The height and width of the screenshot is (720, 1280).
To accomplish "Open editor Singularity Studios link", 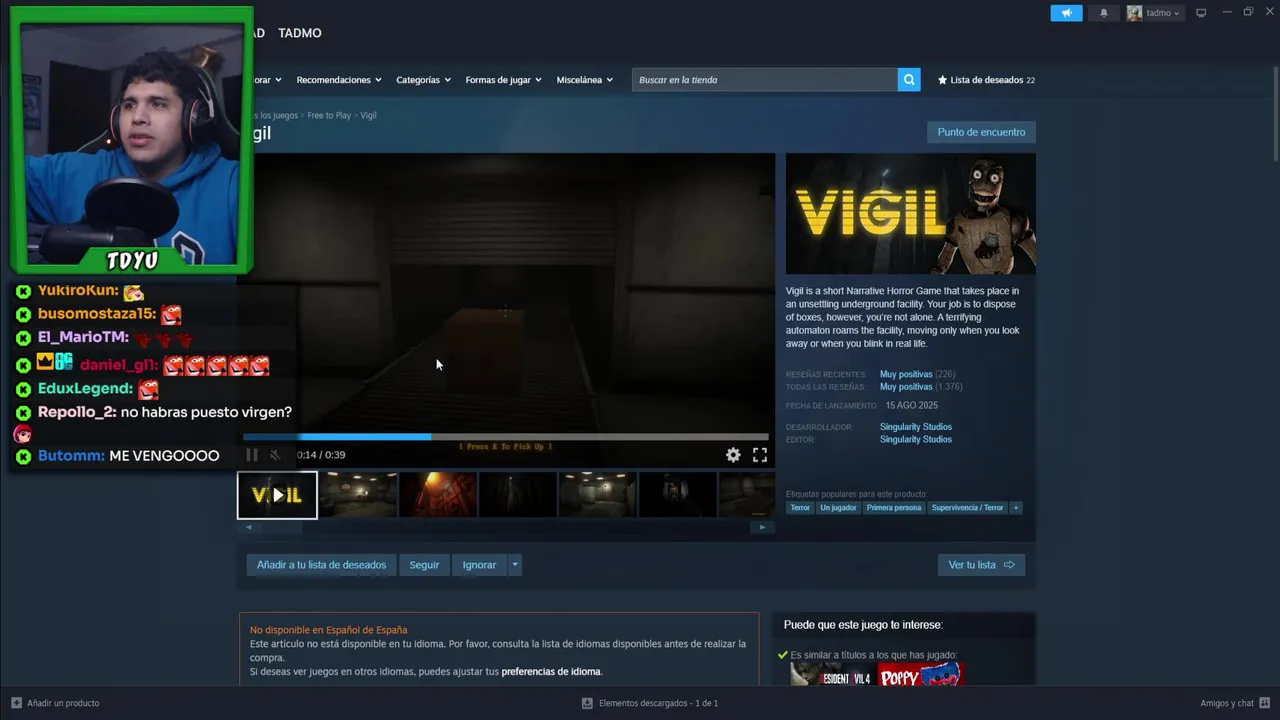I will [916, 440].
